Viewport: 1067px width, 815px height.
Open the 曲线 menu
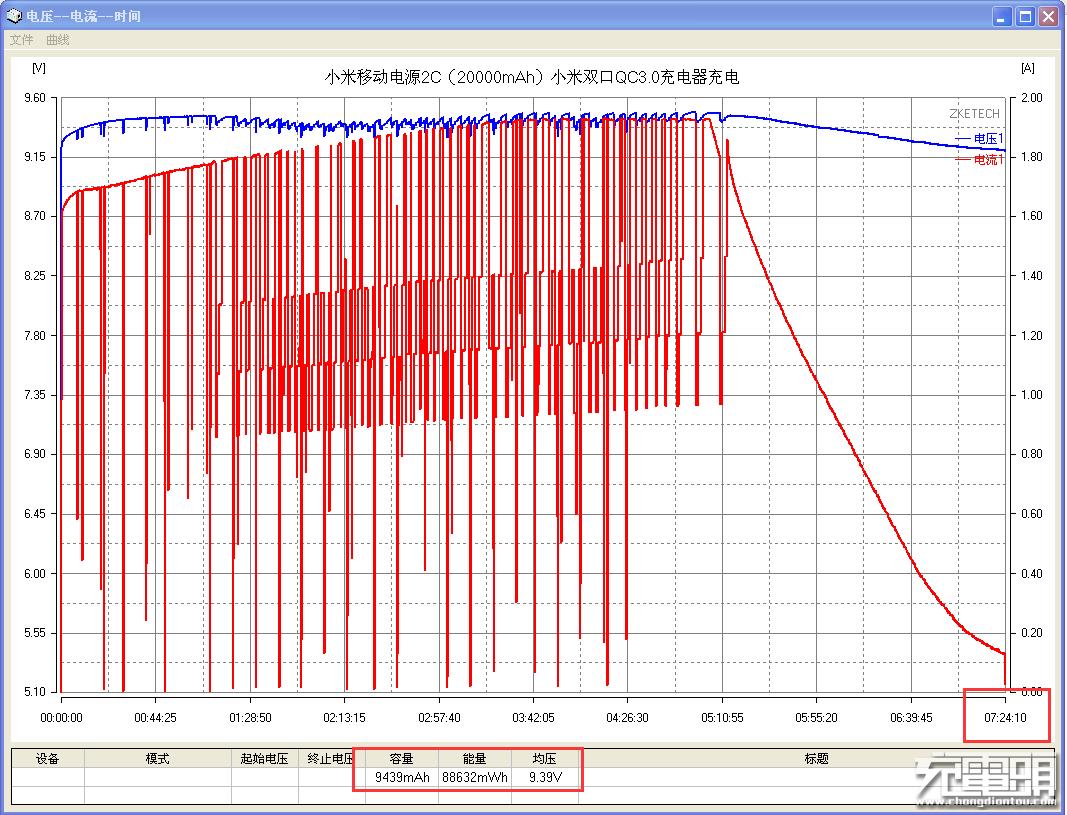(x=58, y=40)
